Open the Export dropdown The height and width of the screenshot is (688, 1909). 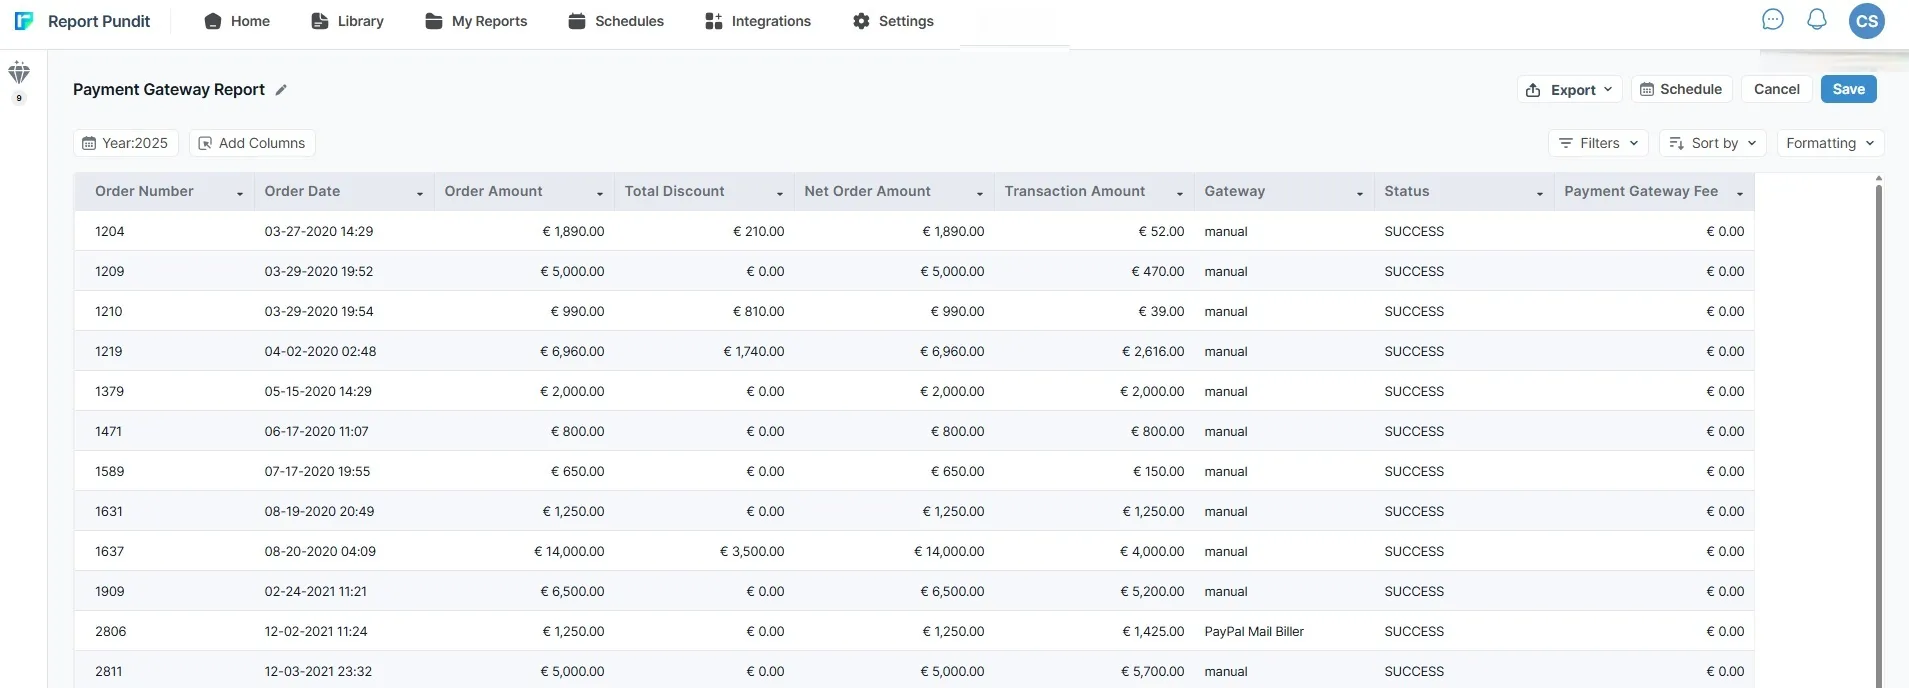tap(1570, 90)
